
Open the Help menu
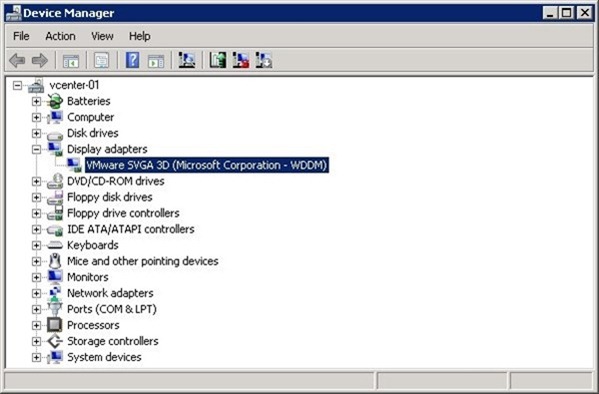coord(139,36)
